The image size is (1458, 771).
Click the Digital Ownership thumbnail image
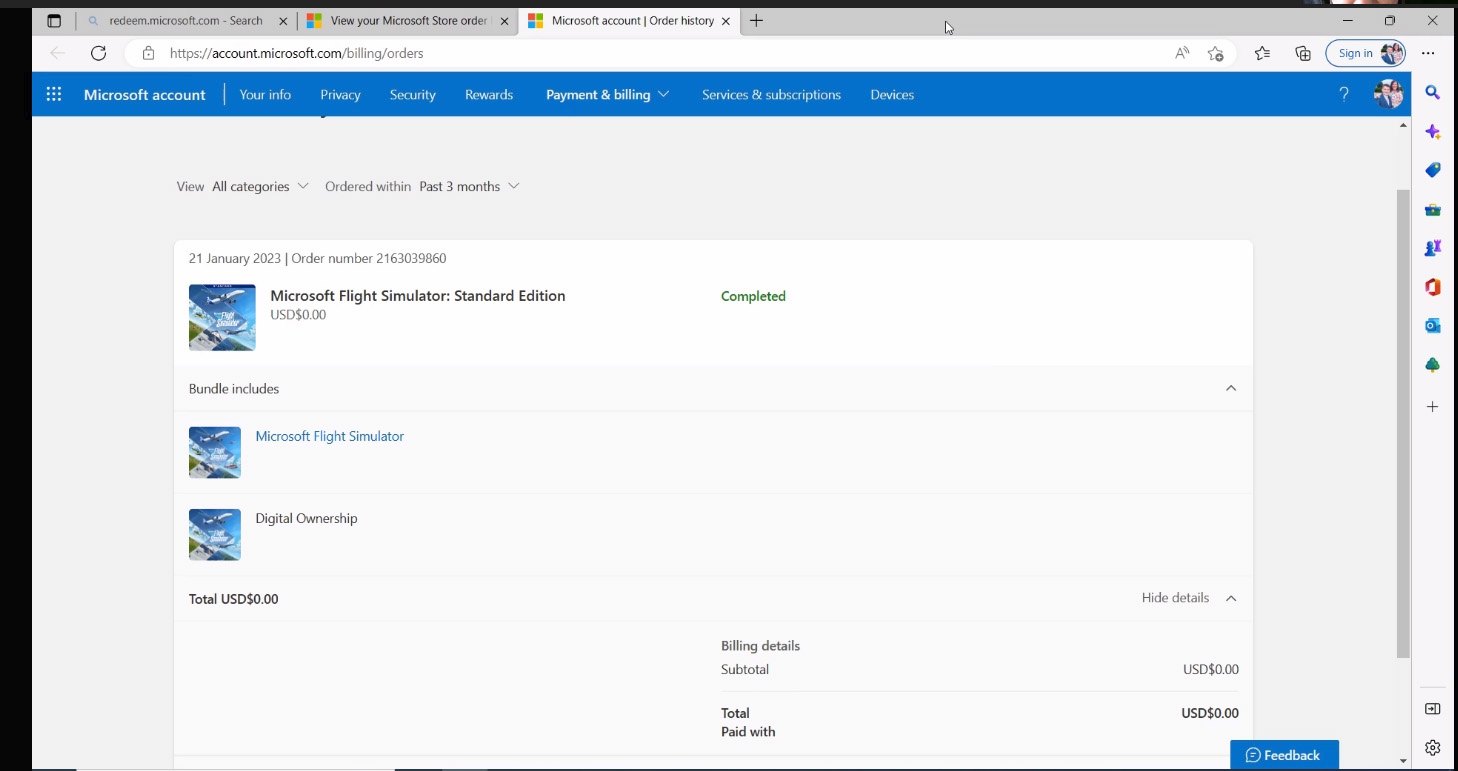(215, 534)
